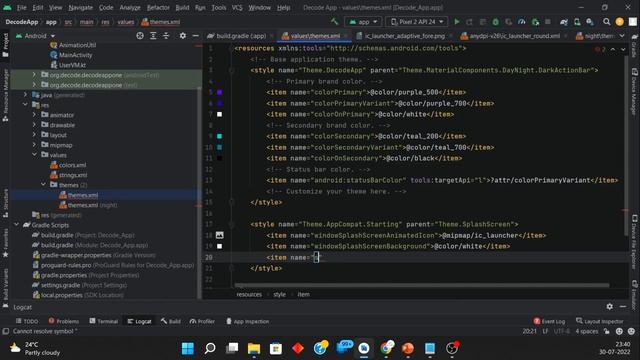The width and height of the screenshot is (640, 360).
Task: Open the app run configuration dropdown
Action: tap(363, 22)
